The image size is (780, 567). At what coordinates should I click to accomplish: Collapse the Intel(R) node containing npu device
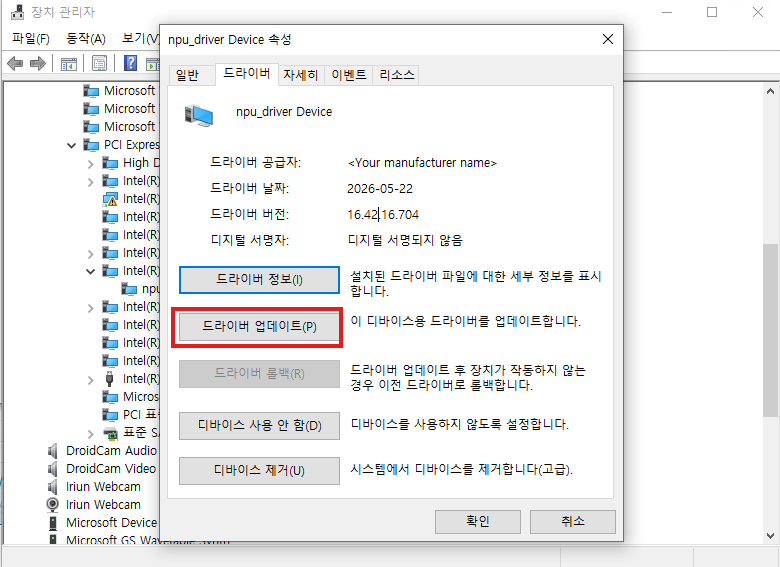[91, 271]
